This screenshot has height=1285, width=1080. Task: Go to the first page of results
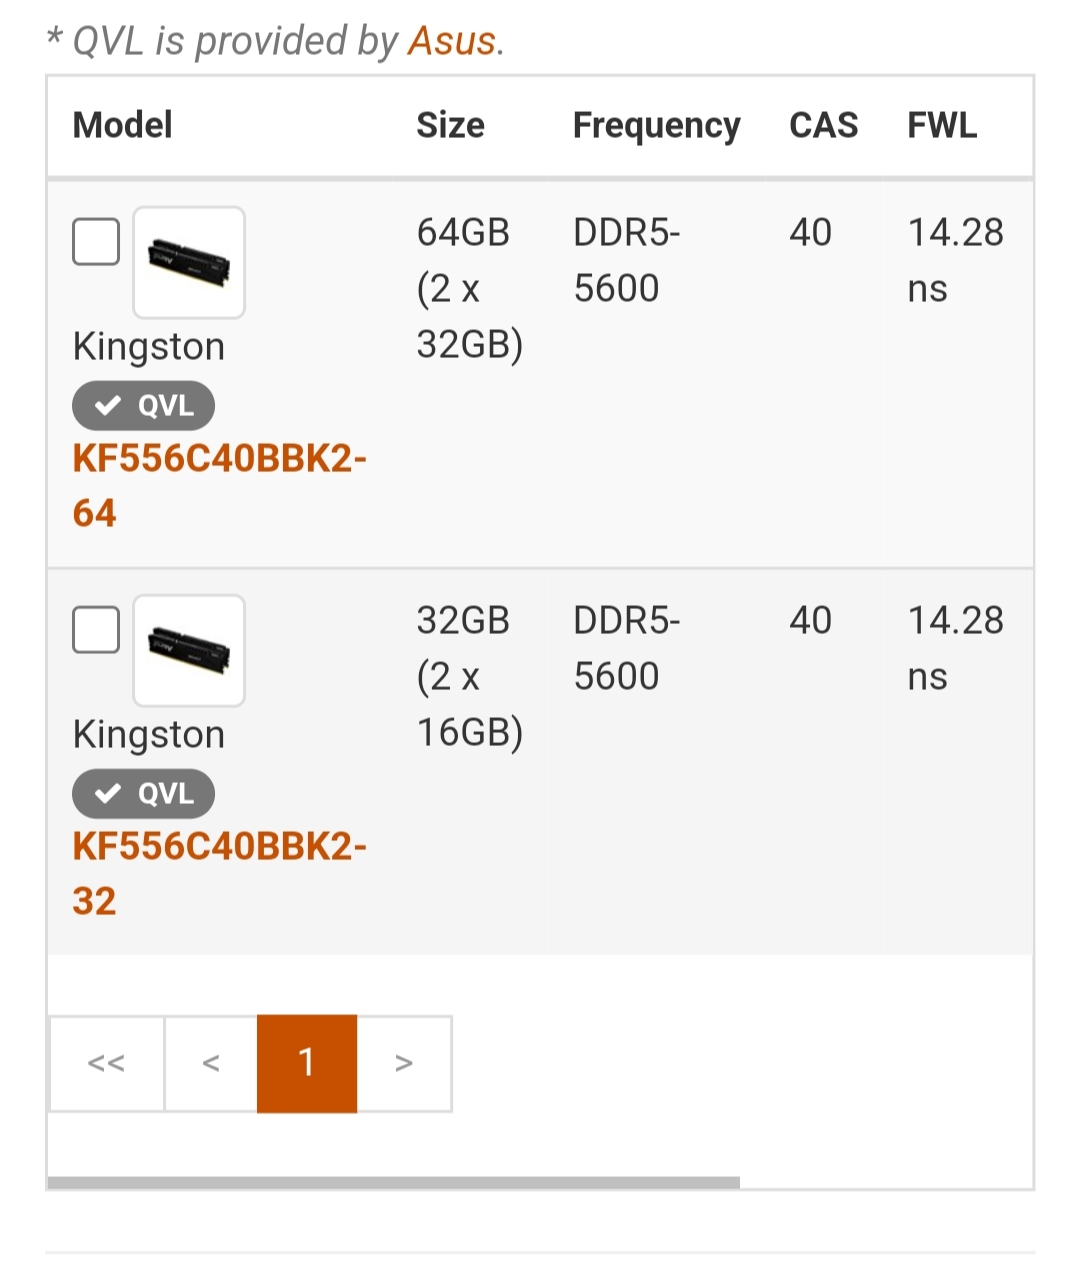coord(107,1064)
